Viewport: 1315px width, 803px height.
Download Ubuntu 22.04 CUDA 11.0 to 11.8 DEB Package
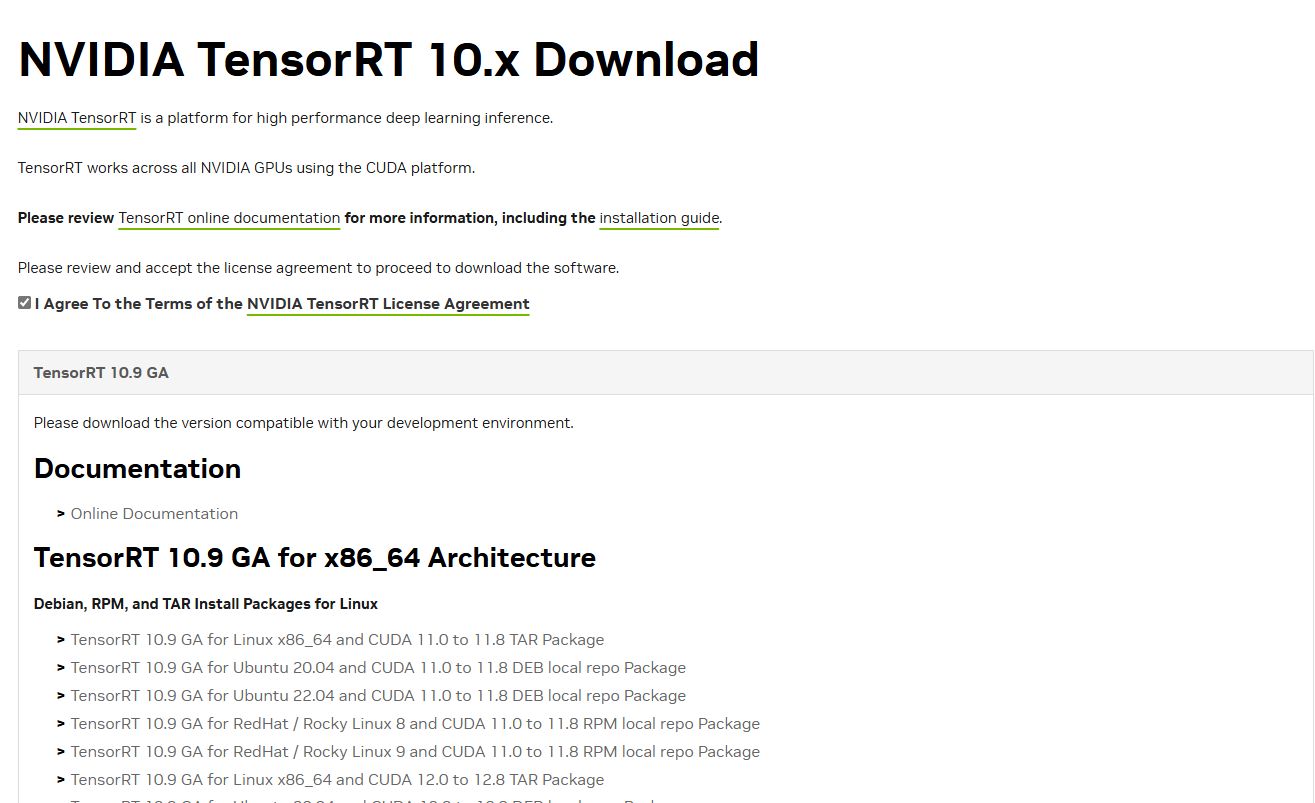pyautogui.click(x=378, y=696)
